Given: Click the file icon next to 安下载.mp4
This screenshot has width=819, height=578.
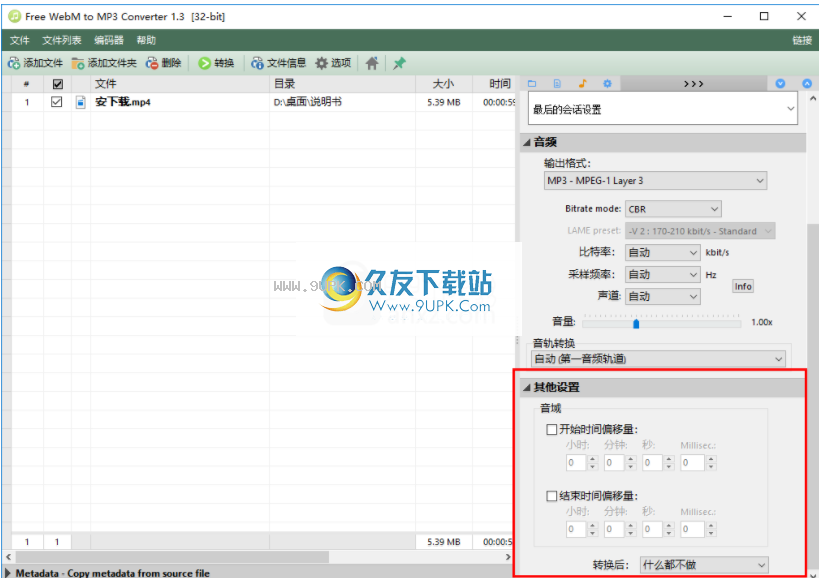Looking at the screenshot, I should coord(80,102).
